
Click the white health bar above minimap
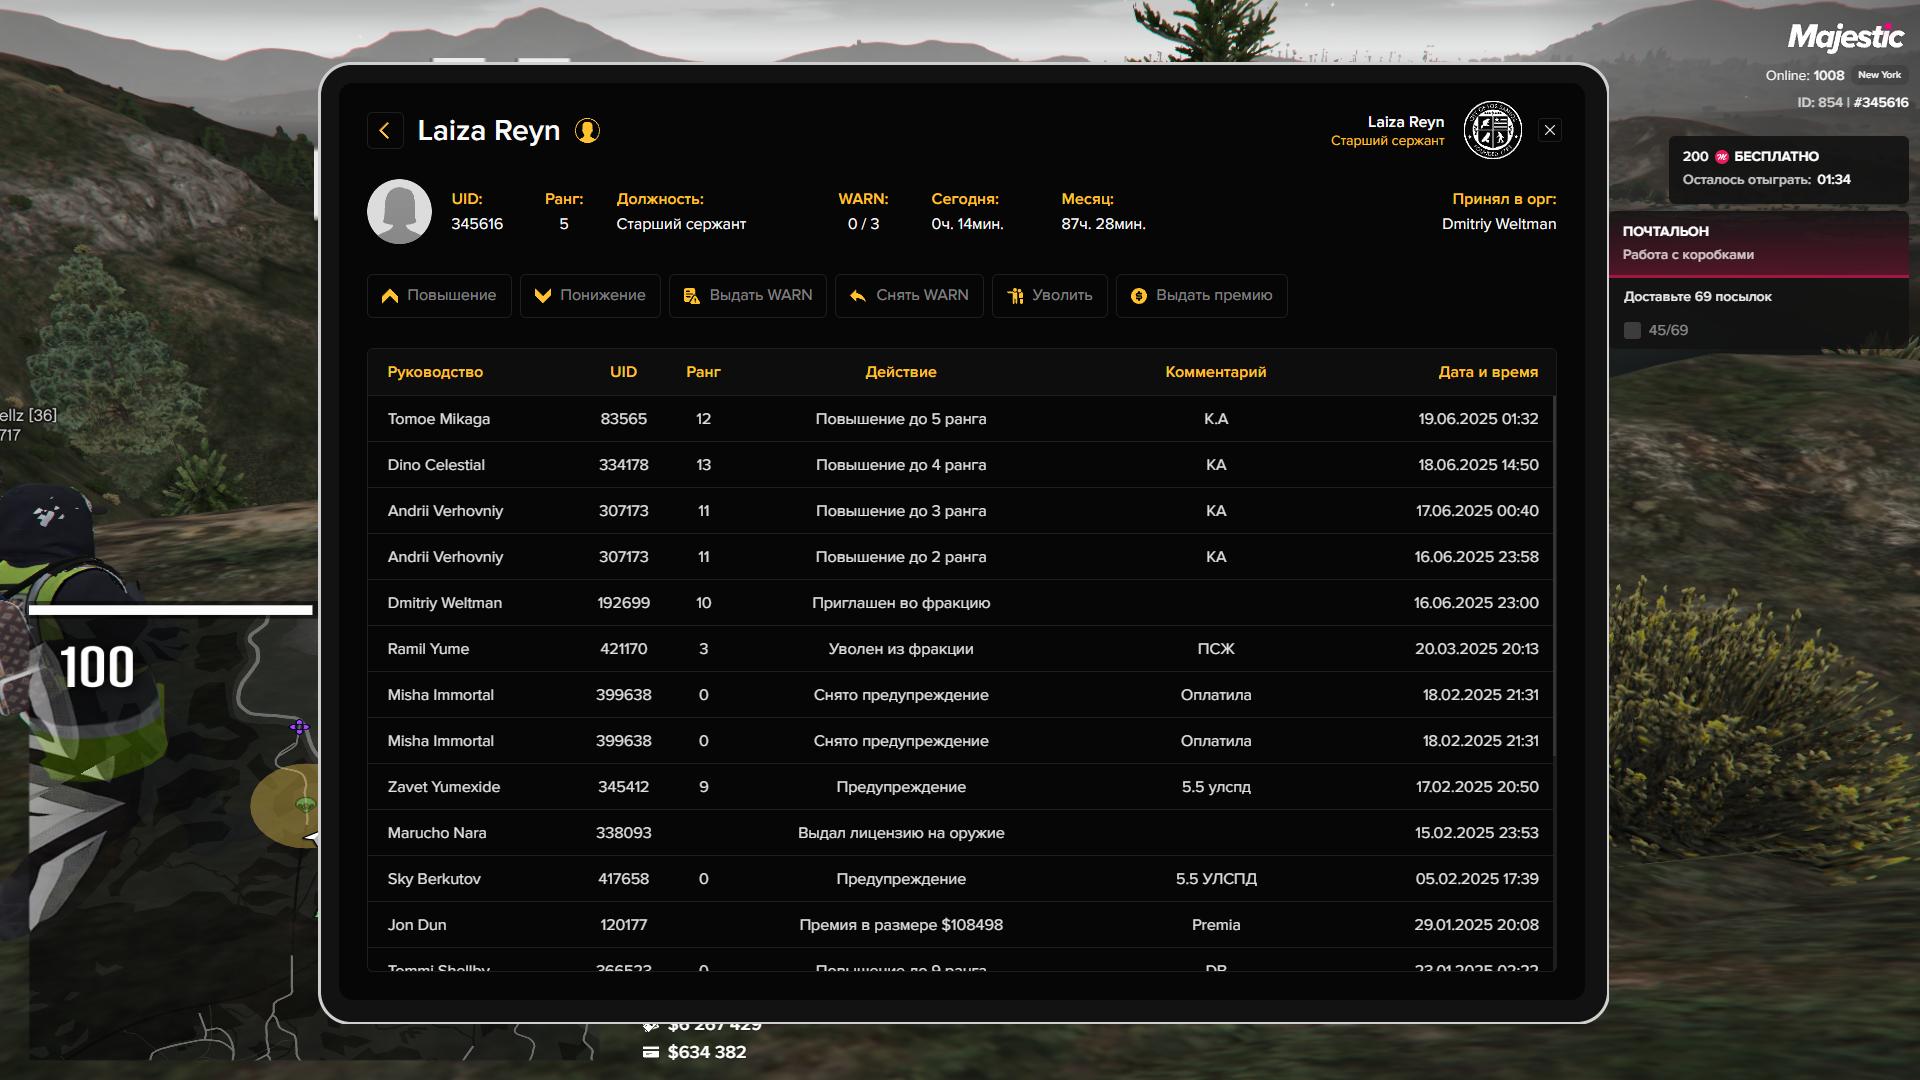[x=170, y=610]
